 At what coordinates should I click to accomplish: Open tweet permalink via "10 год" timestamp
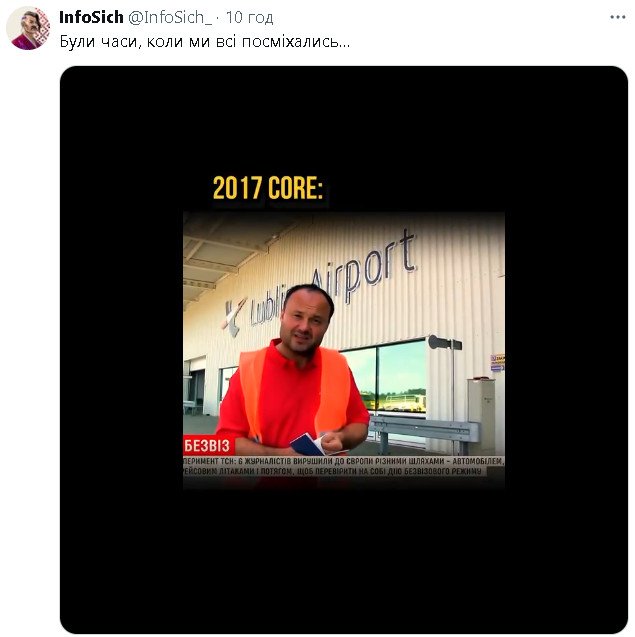[x=249, y=17]
